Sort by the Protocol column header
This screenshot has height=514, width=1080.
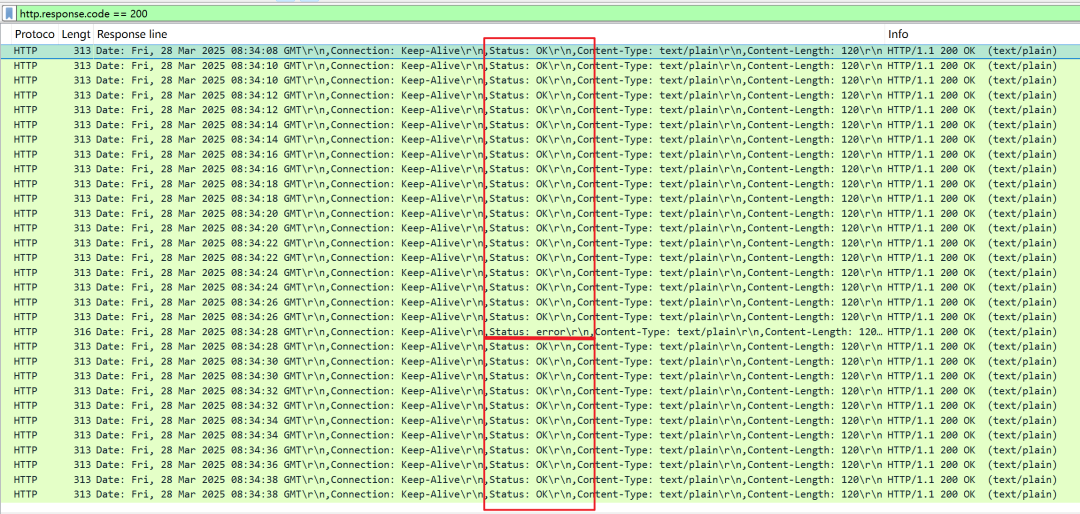tap(34, 34)
